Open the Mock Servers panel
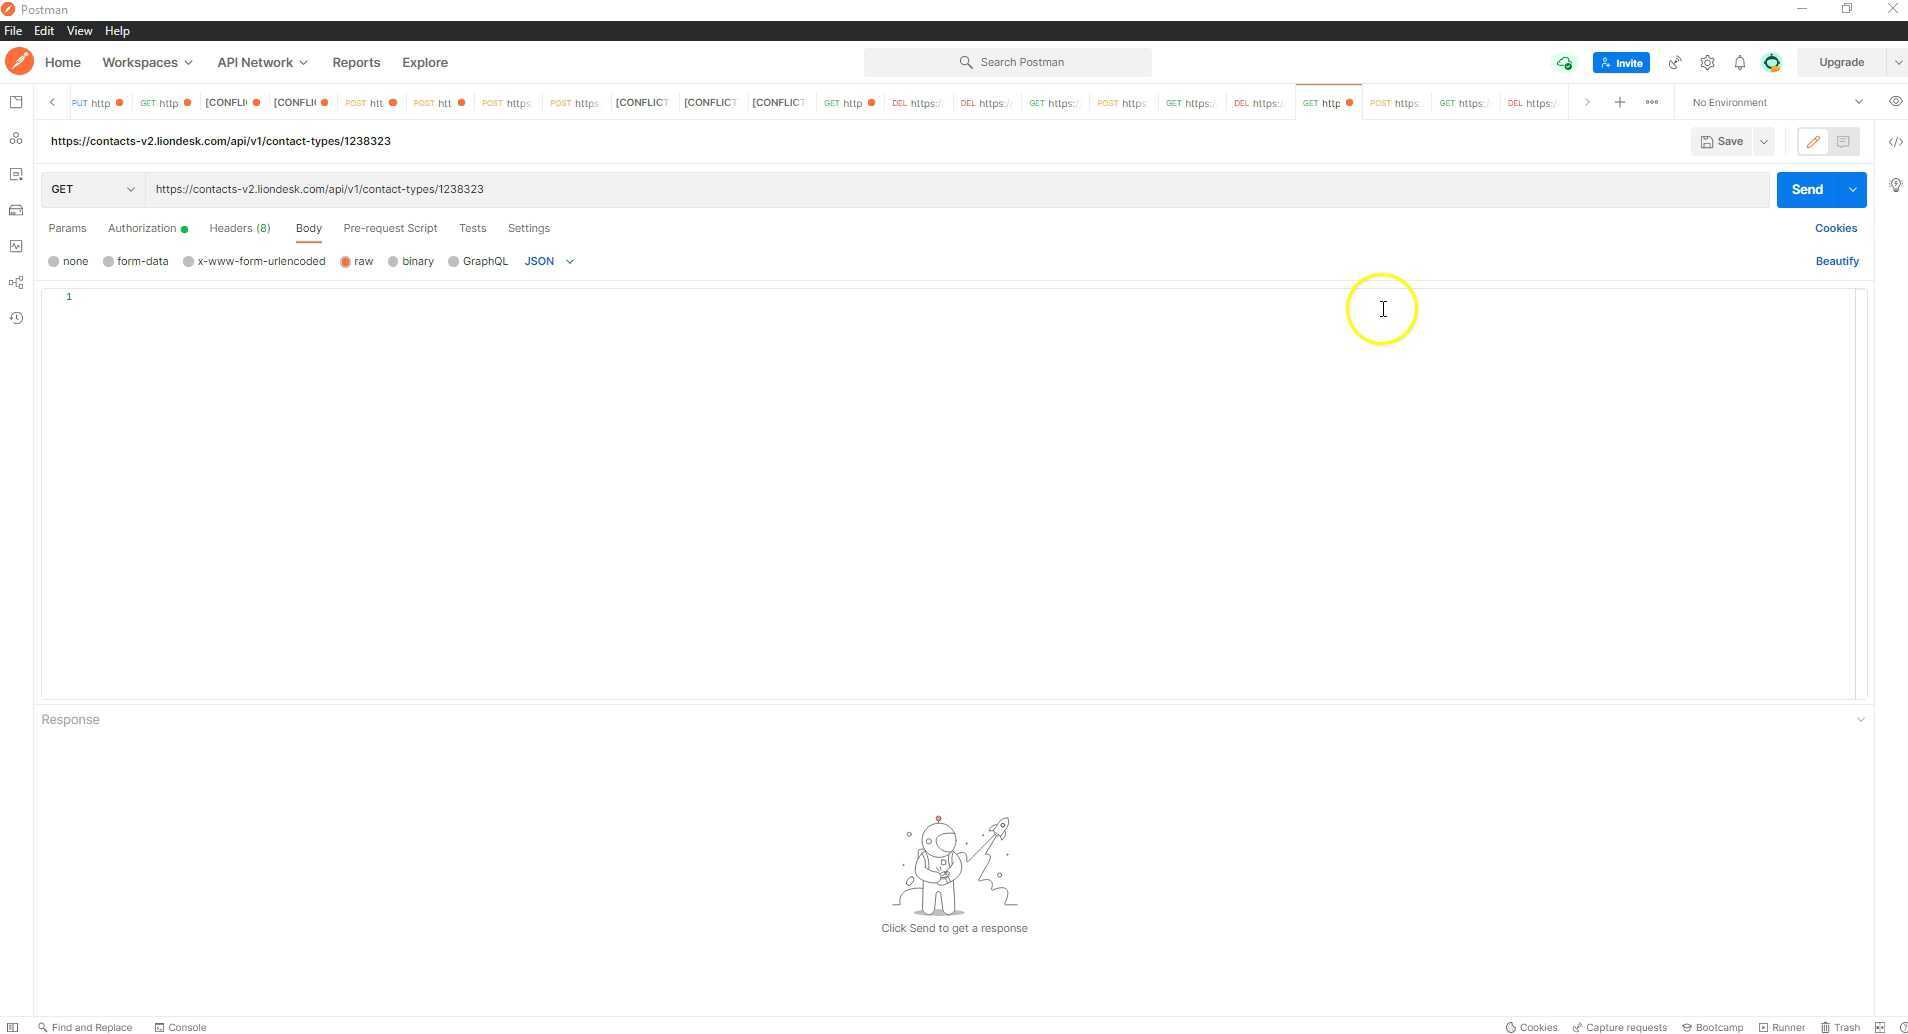The image size is (1908, 1034). [16, 210]
